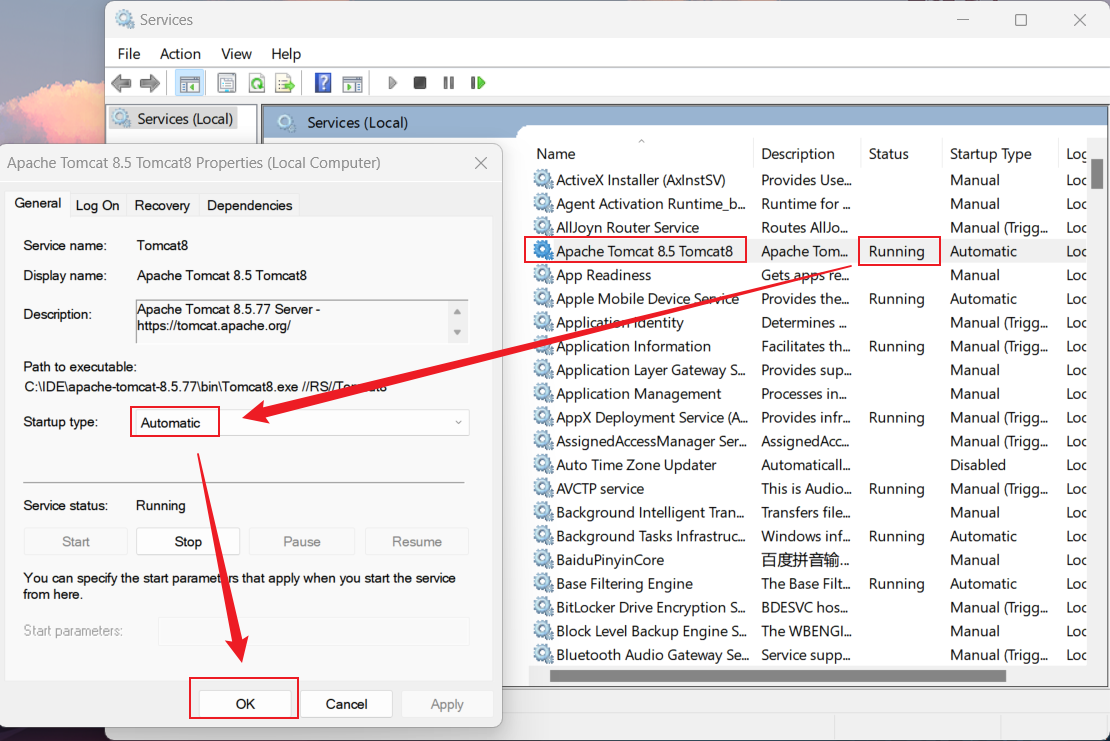Screen dimensions: 1110x741
Task: Click description box scroll up arrow
Action: [457, 311]
